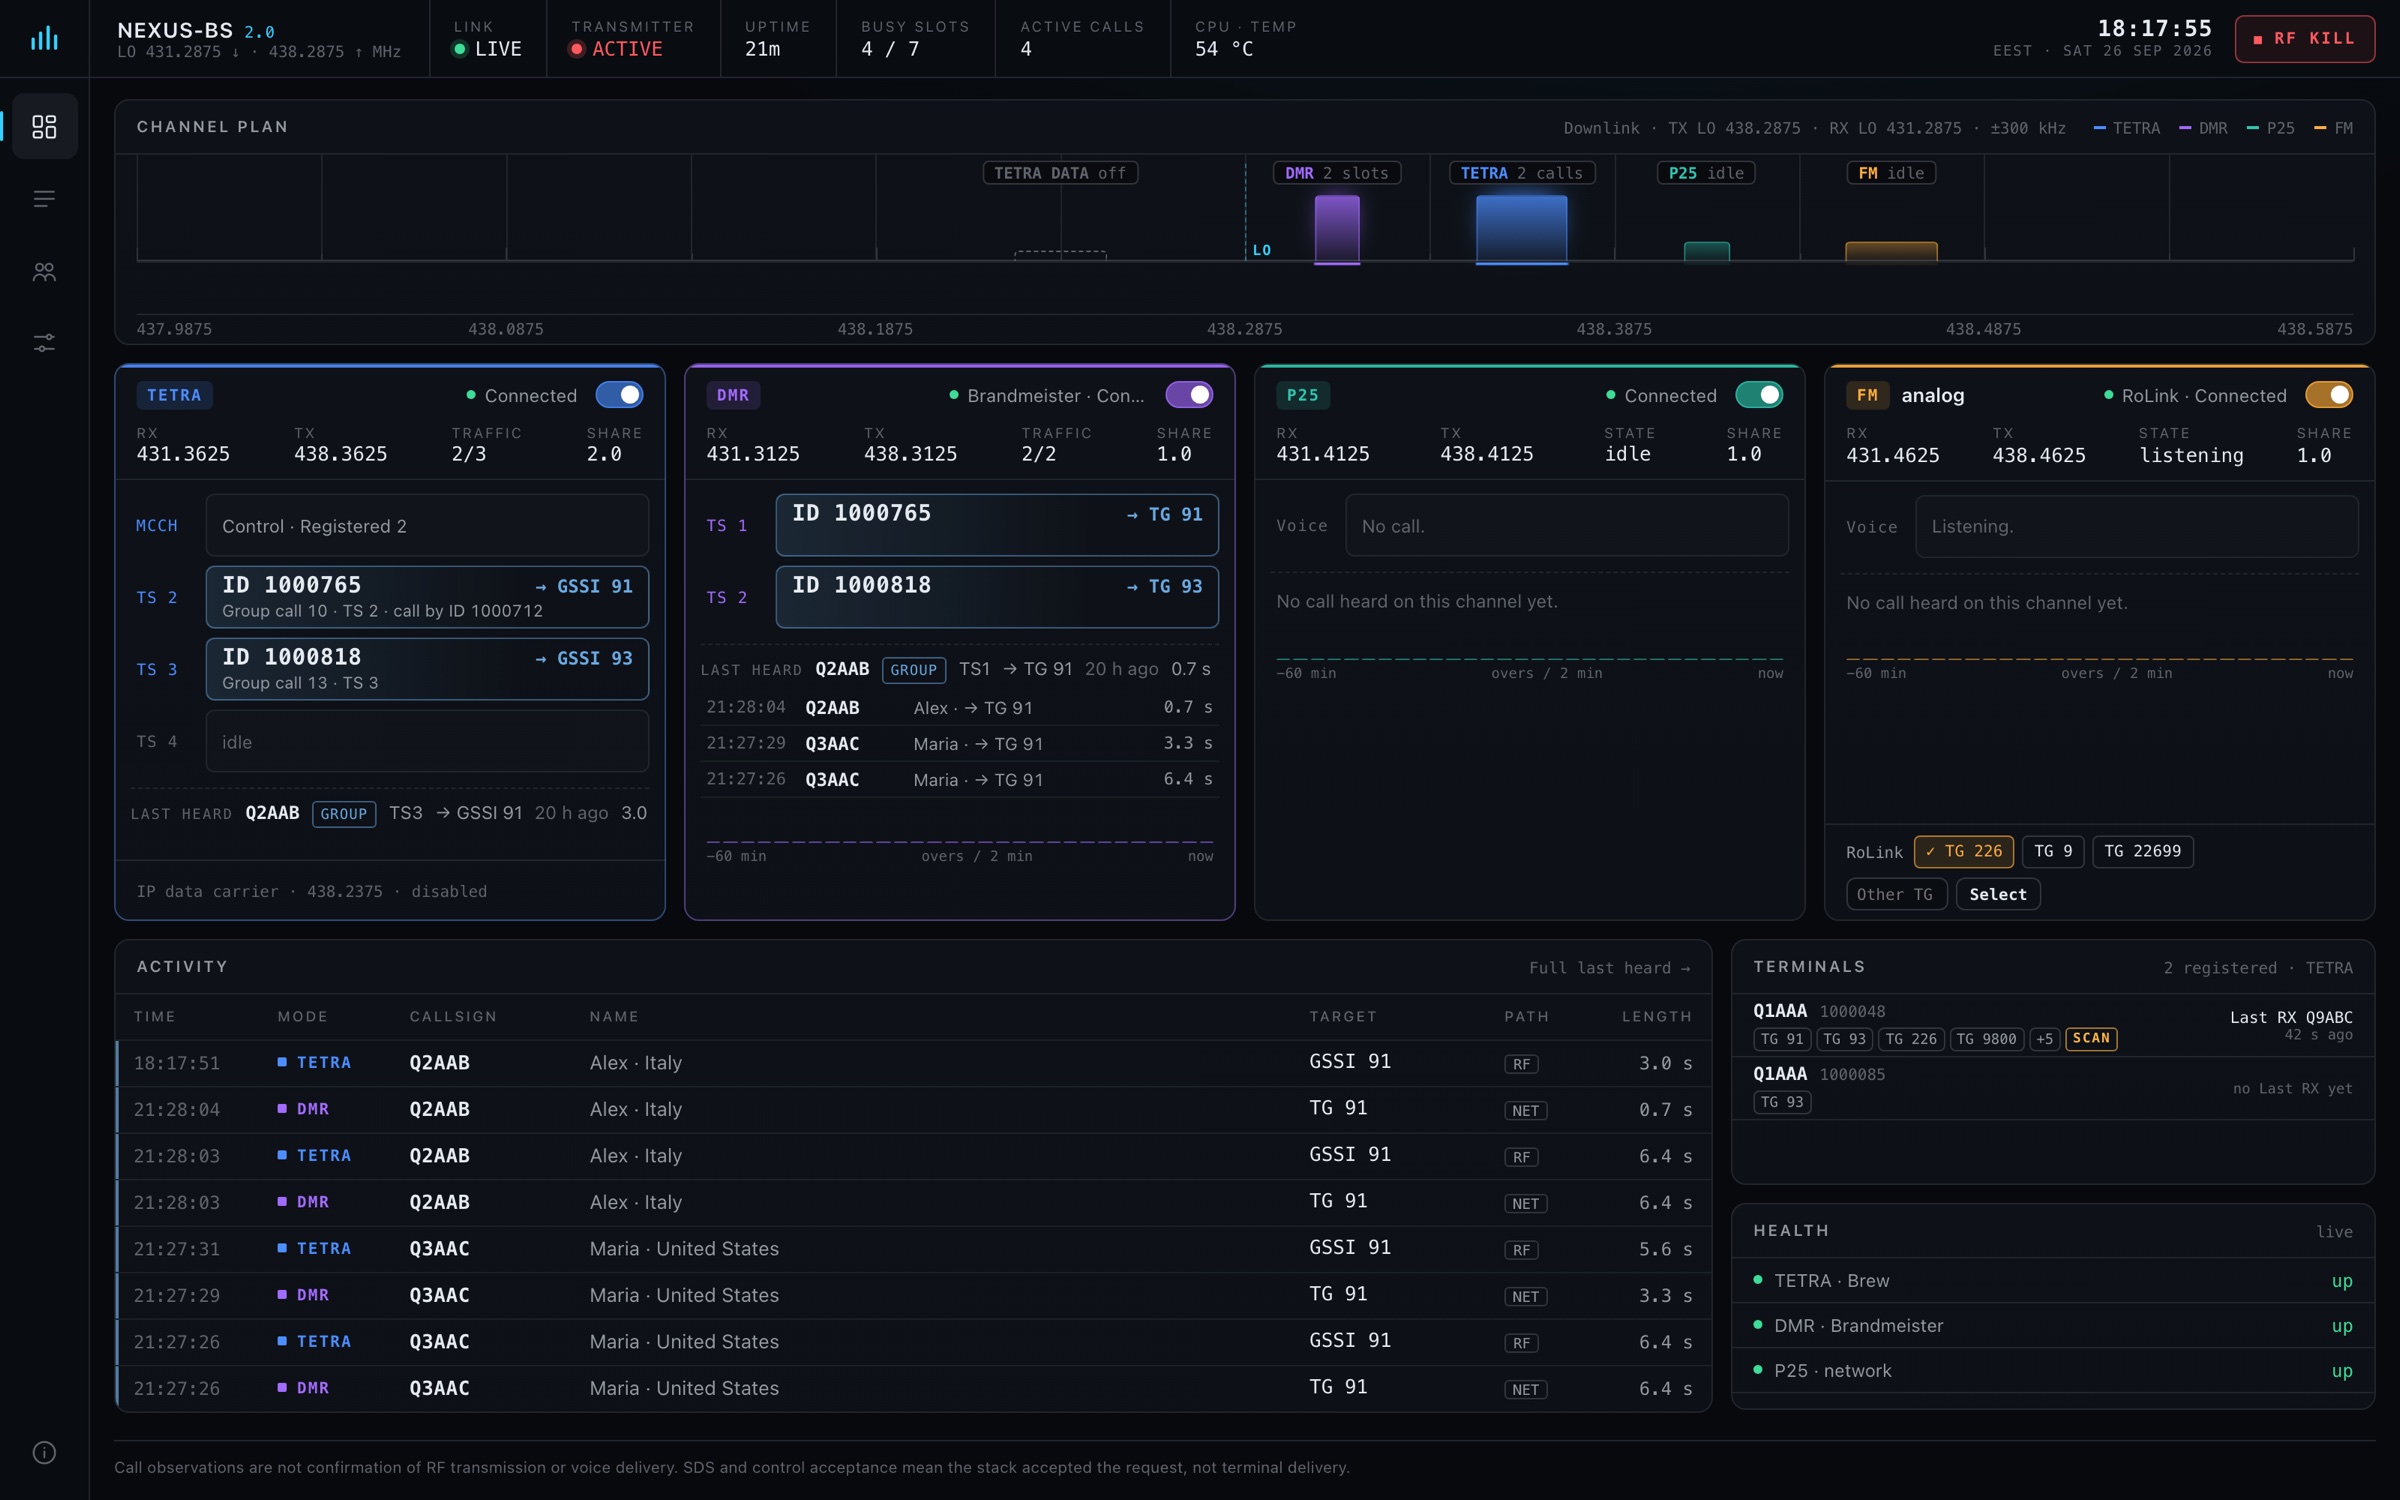Select RoLink TG 22699 chip
2400x1500 pixels.
click(x=2142, y=851)
